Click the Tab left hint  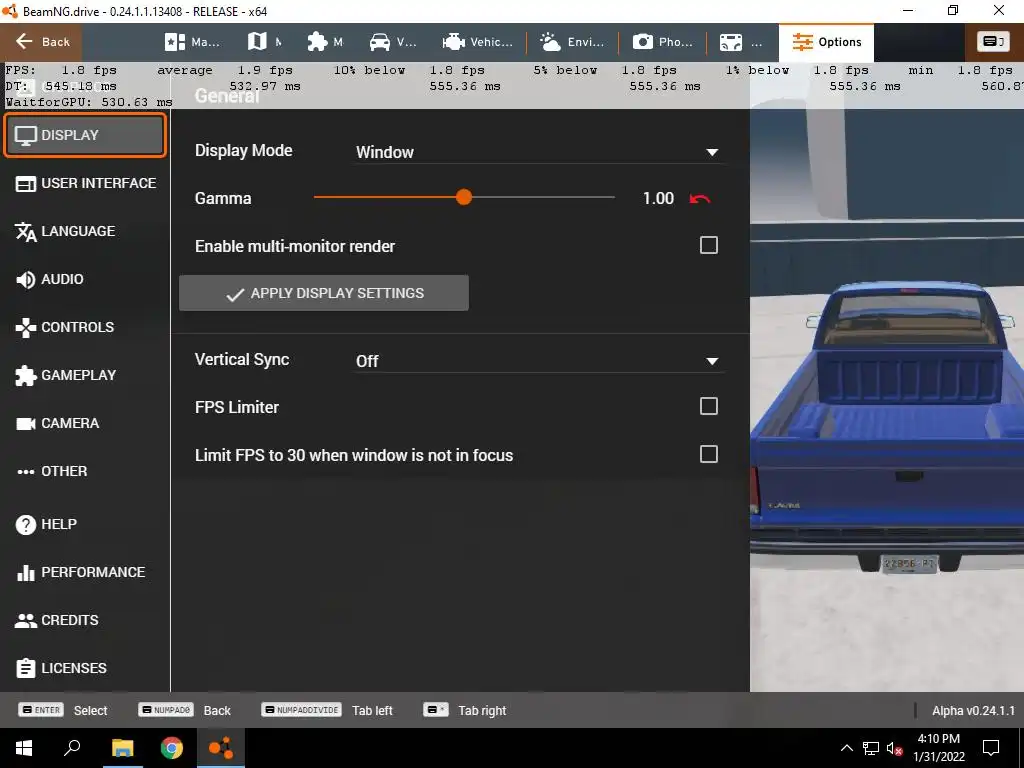327,711
